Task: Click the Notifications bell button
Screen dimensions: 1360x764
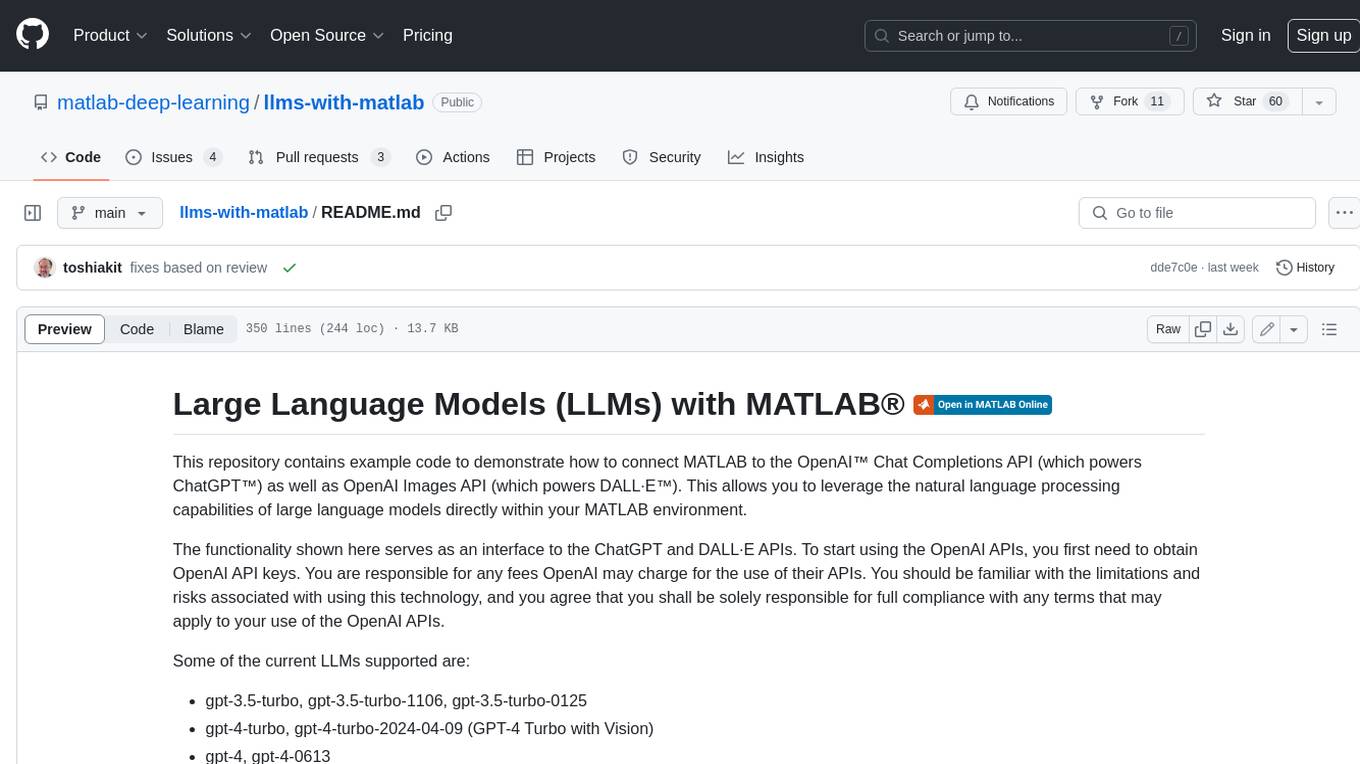Action: pyautogui.click(x=1008, y=101)
